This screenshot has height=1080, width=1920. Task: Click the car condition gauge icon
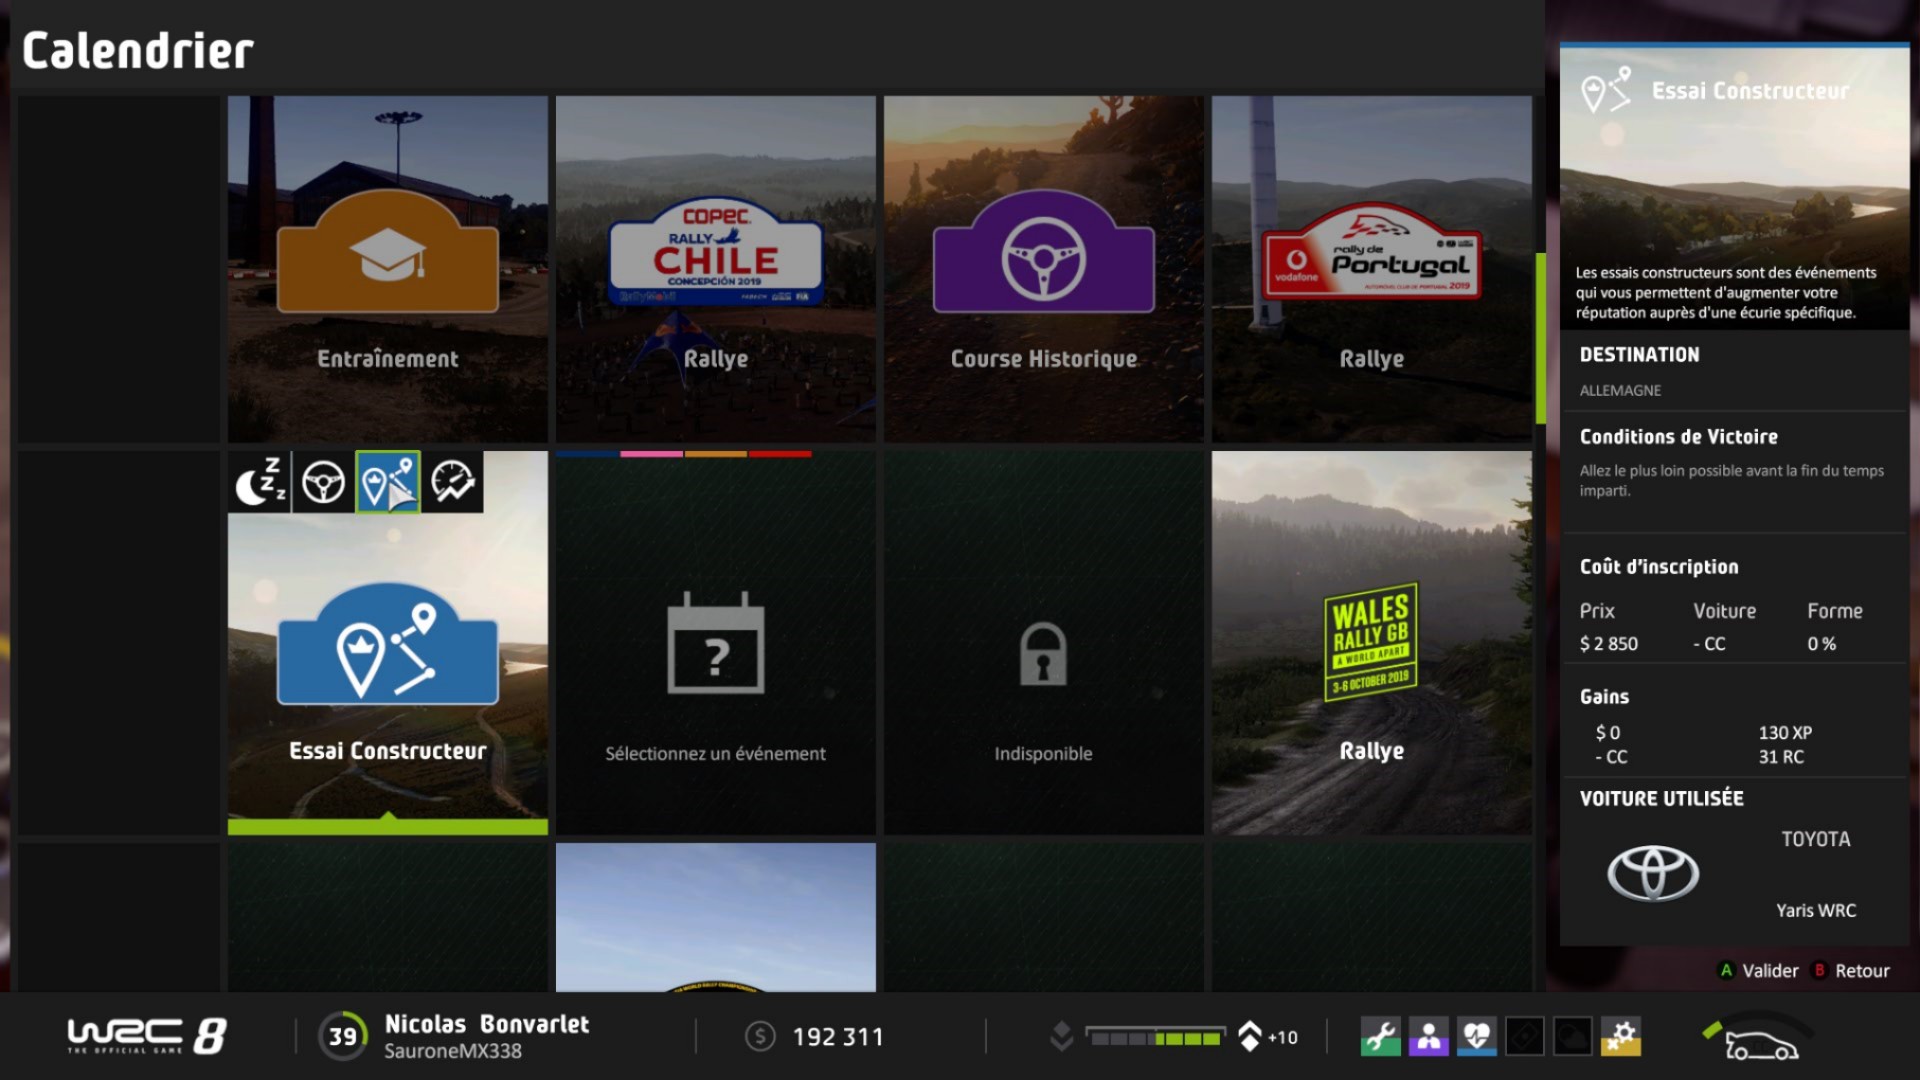(x=1758, y=1038)
